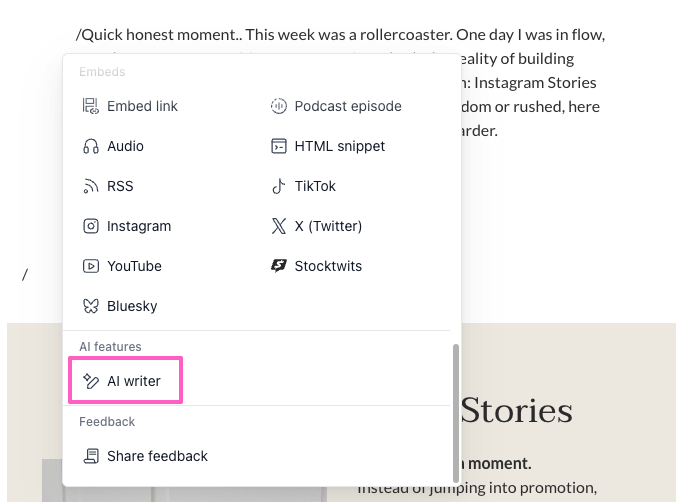Click the Instagram icon
676x502 pixels.
[91, 226]
